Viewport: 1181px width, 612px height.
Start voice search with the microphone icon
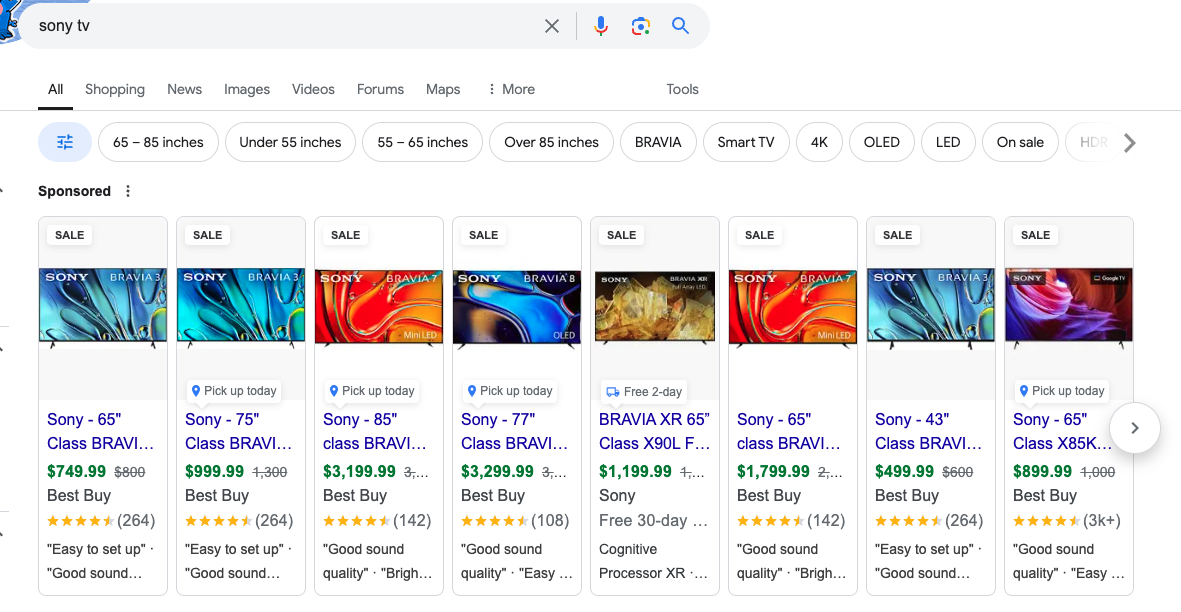coord(600,26)
